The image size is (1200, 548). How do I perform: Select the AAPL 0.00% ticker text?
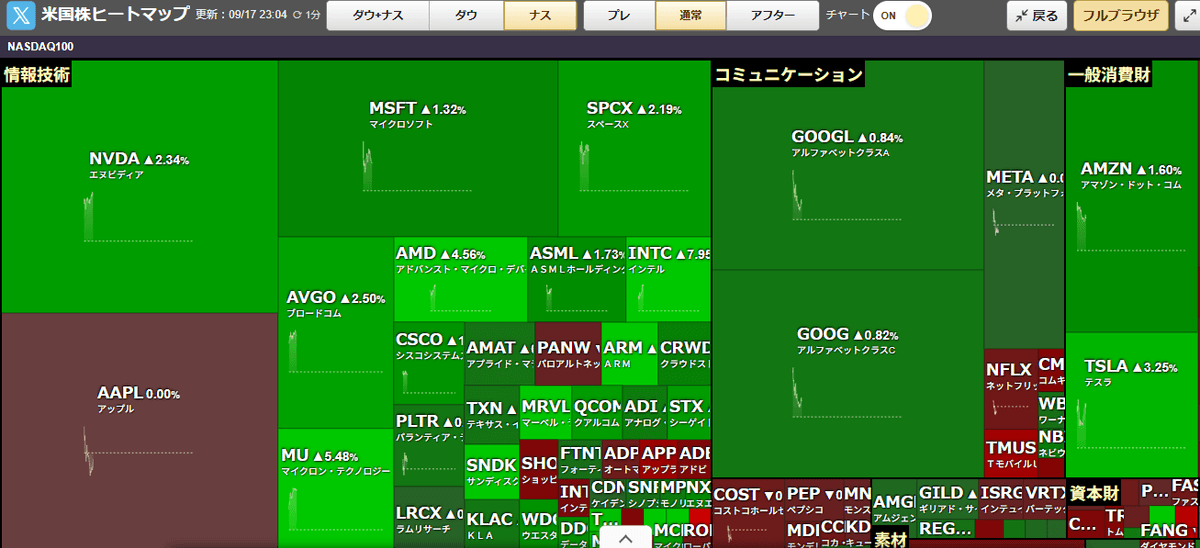pyautogui.click(x=138, y=393)
